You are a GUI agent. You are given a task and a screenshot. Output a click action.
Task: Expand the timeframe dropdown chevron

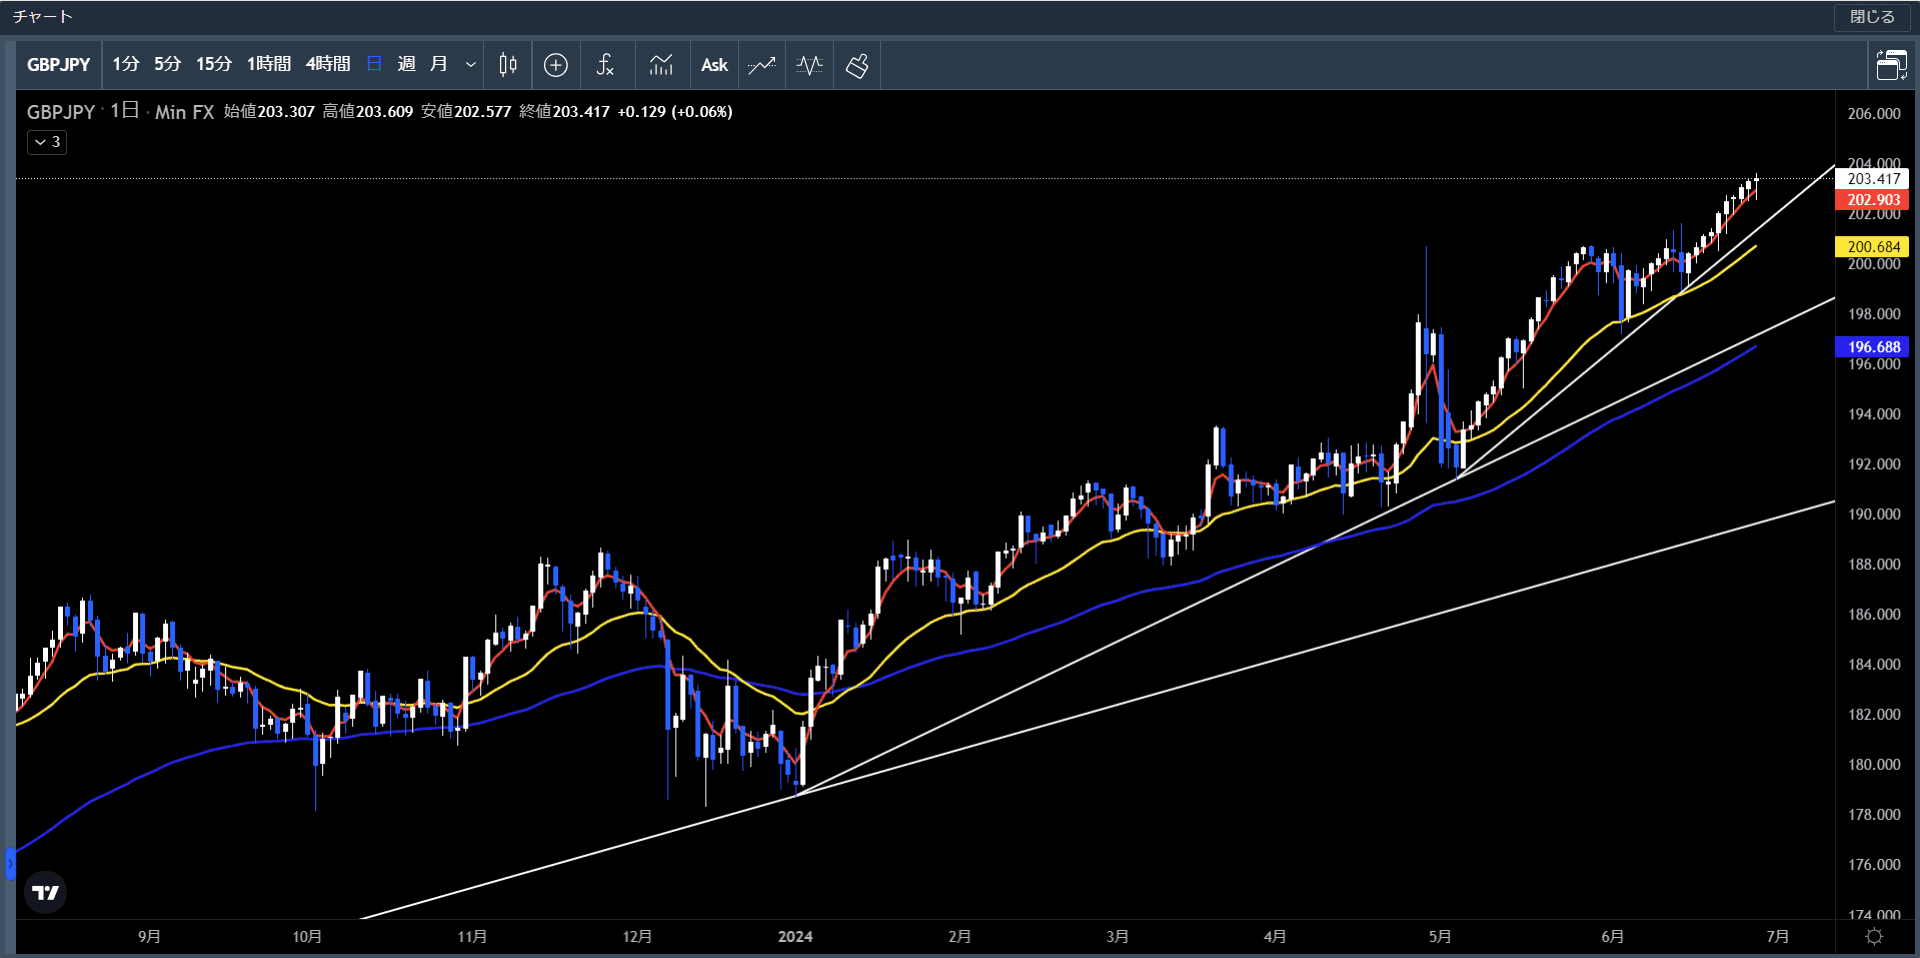click(470, 65)
